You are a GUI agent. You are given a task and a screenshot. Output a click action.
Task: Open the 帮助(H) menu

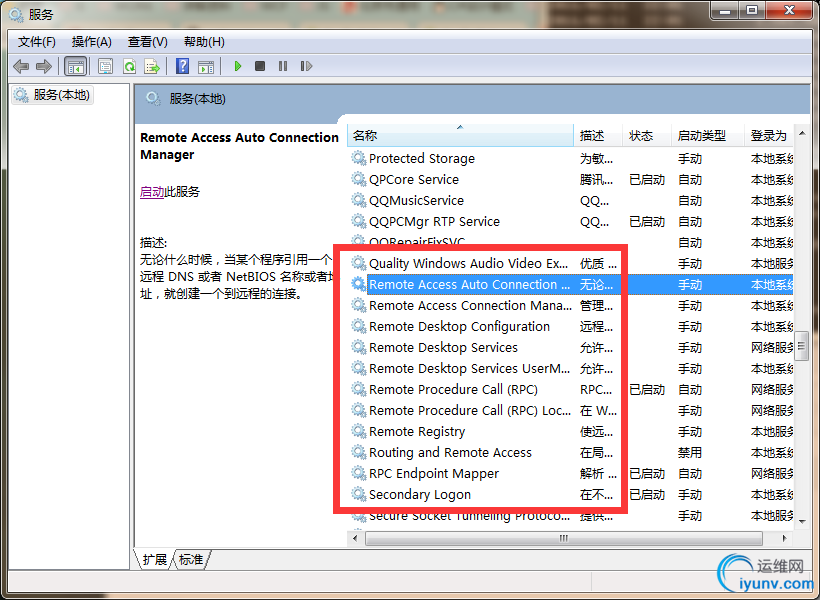pos(204,42)
